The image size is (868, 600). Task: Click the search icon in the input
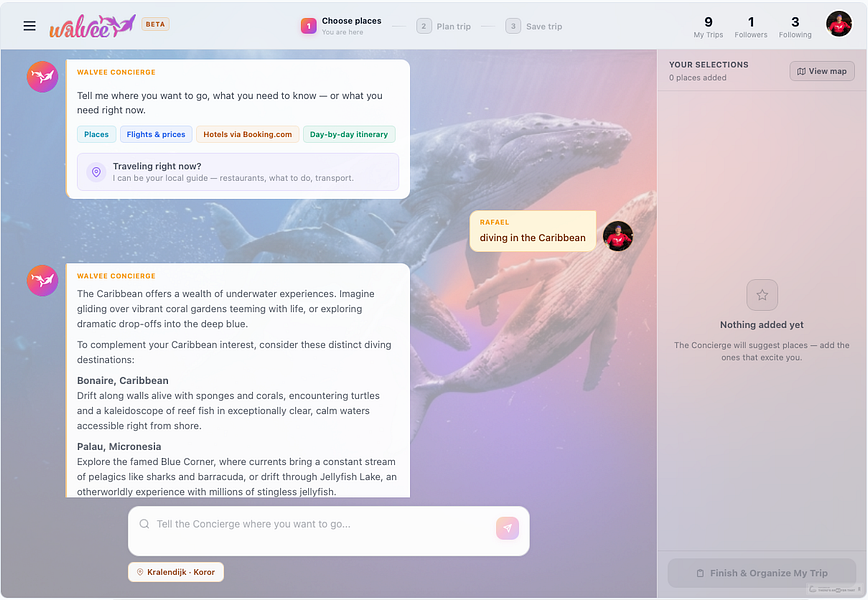click(144, 524)
